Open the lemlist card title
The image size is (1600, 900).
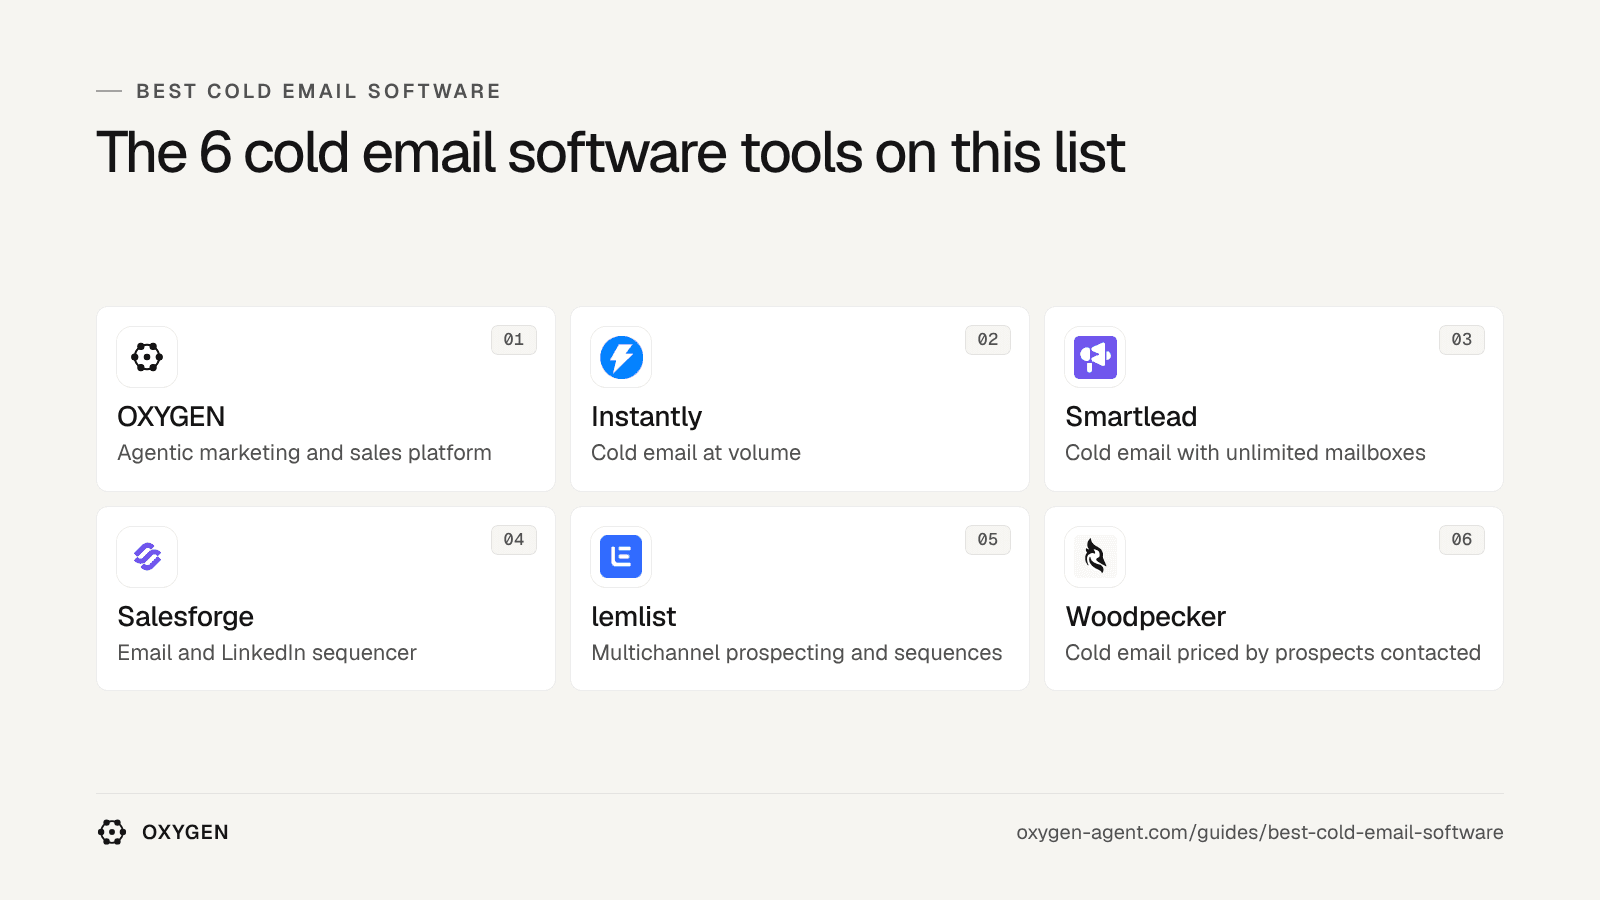click(634, 617)
